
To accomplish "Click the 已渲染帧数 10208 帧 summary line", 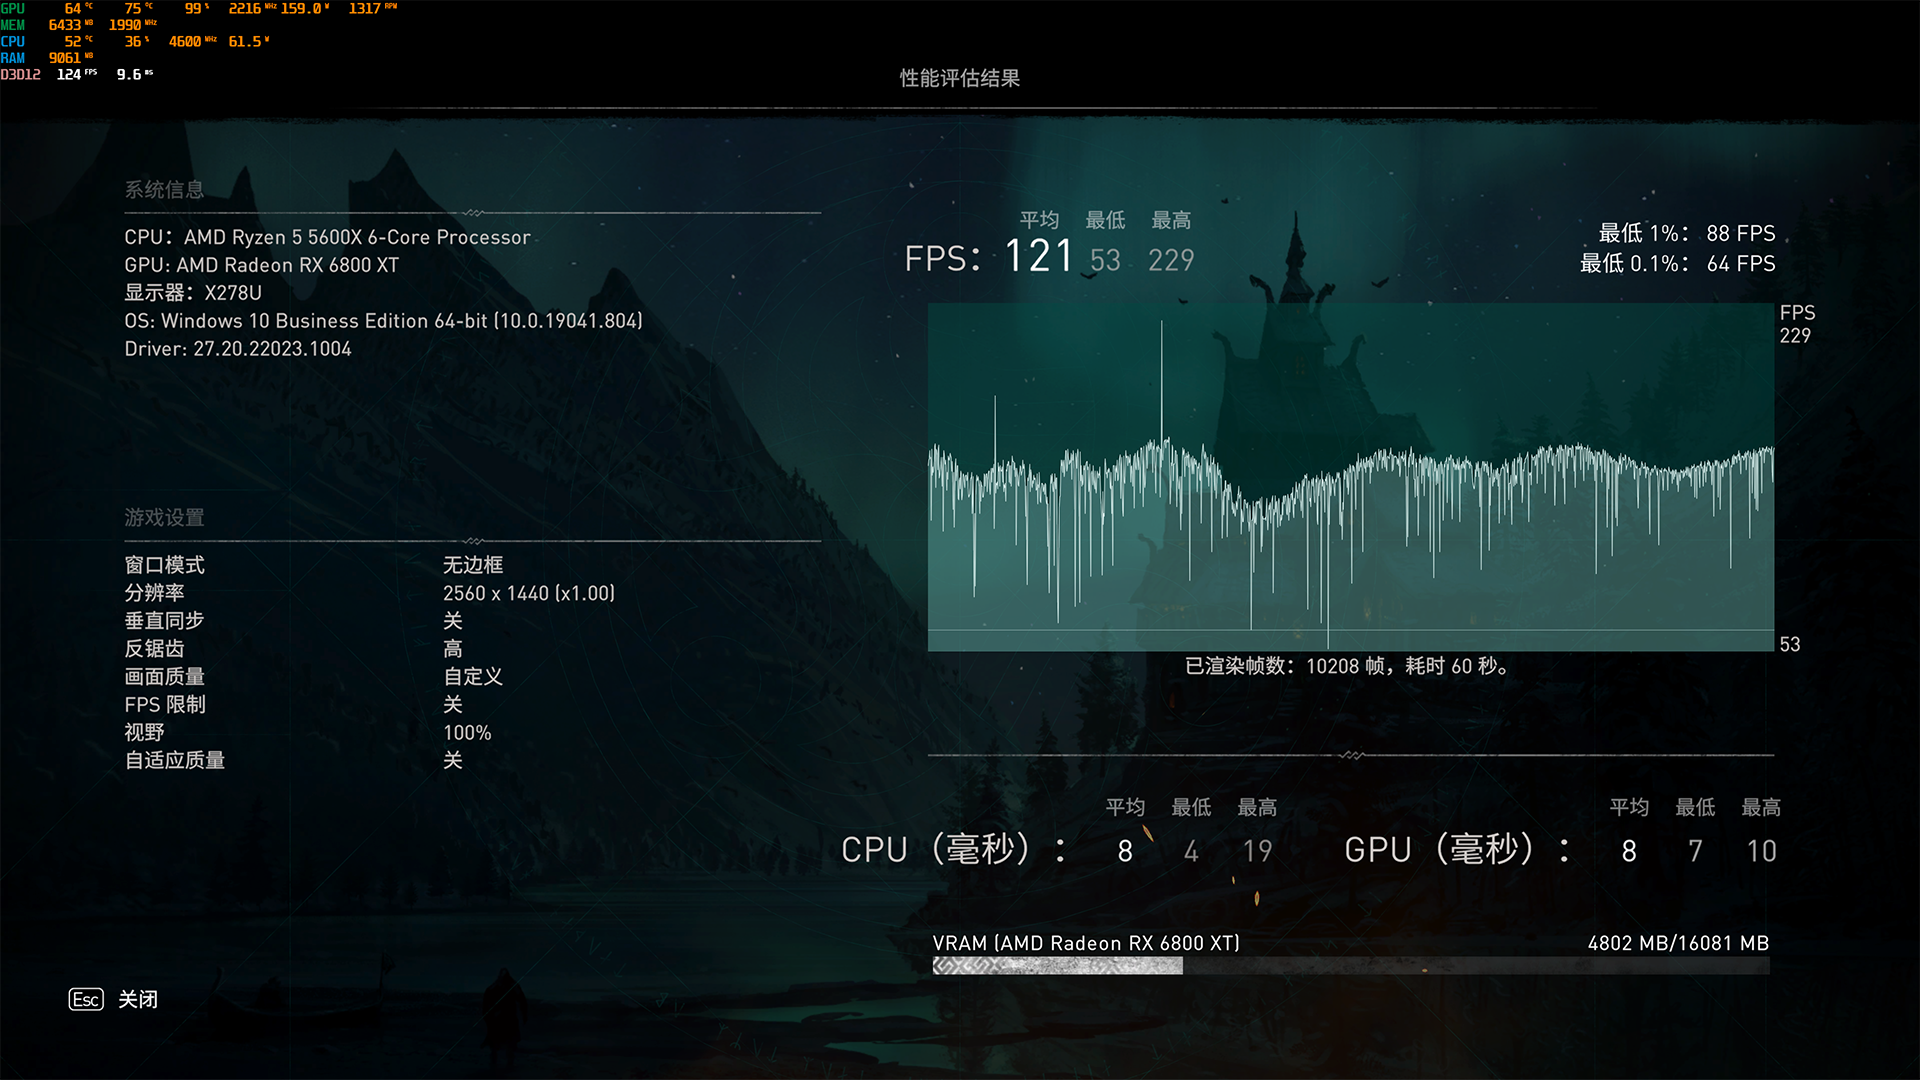I will tap(1347, 666).
